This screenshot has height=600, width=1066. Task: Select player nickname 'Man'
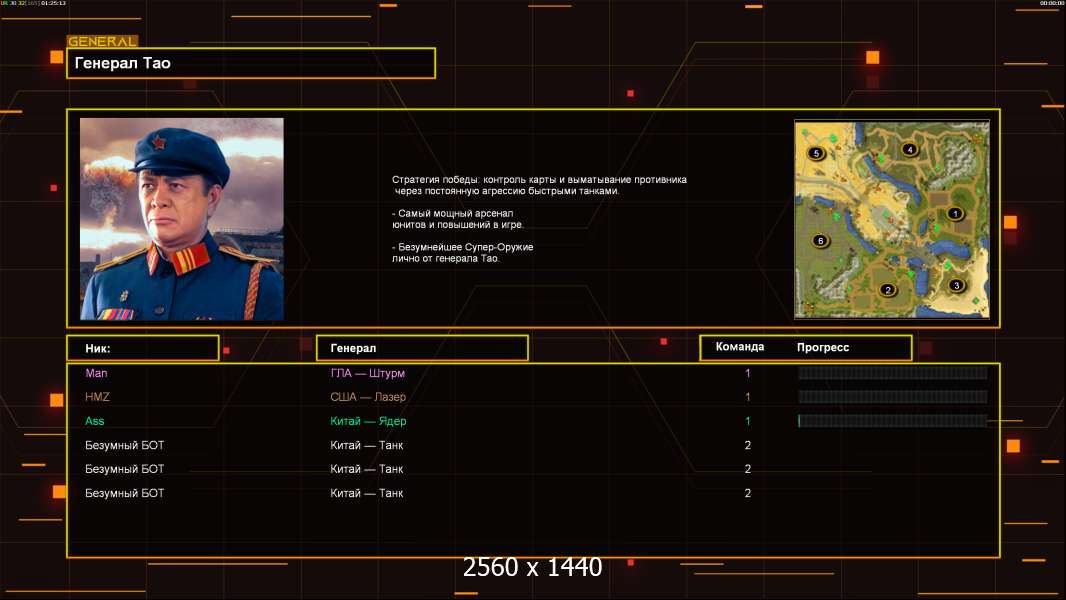(x=97, y=373)
